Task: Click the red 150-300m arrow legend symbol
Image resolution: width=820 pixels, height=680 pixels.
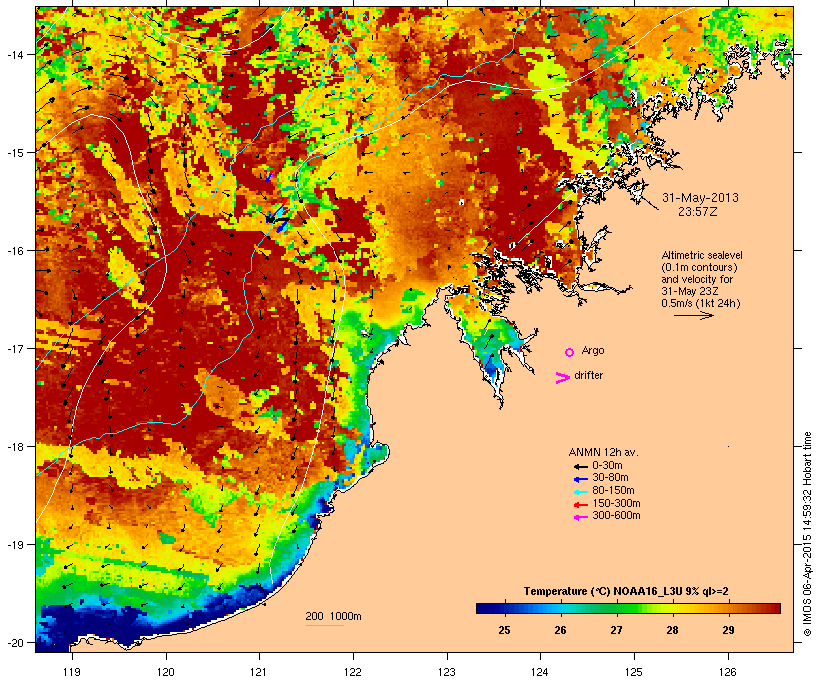Action: pos(581,505)
